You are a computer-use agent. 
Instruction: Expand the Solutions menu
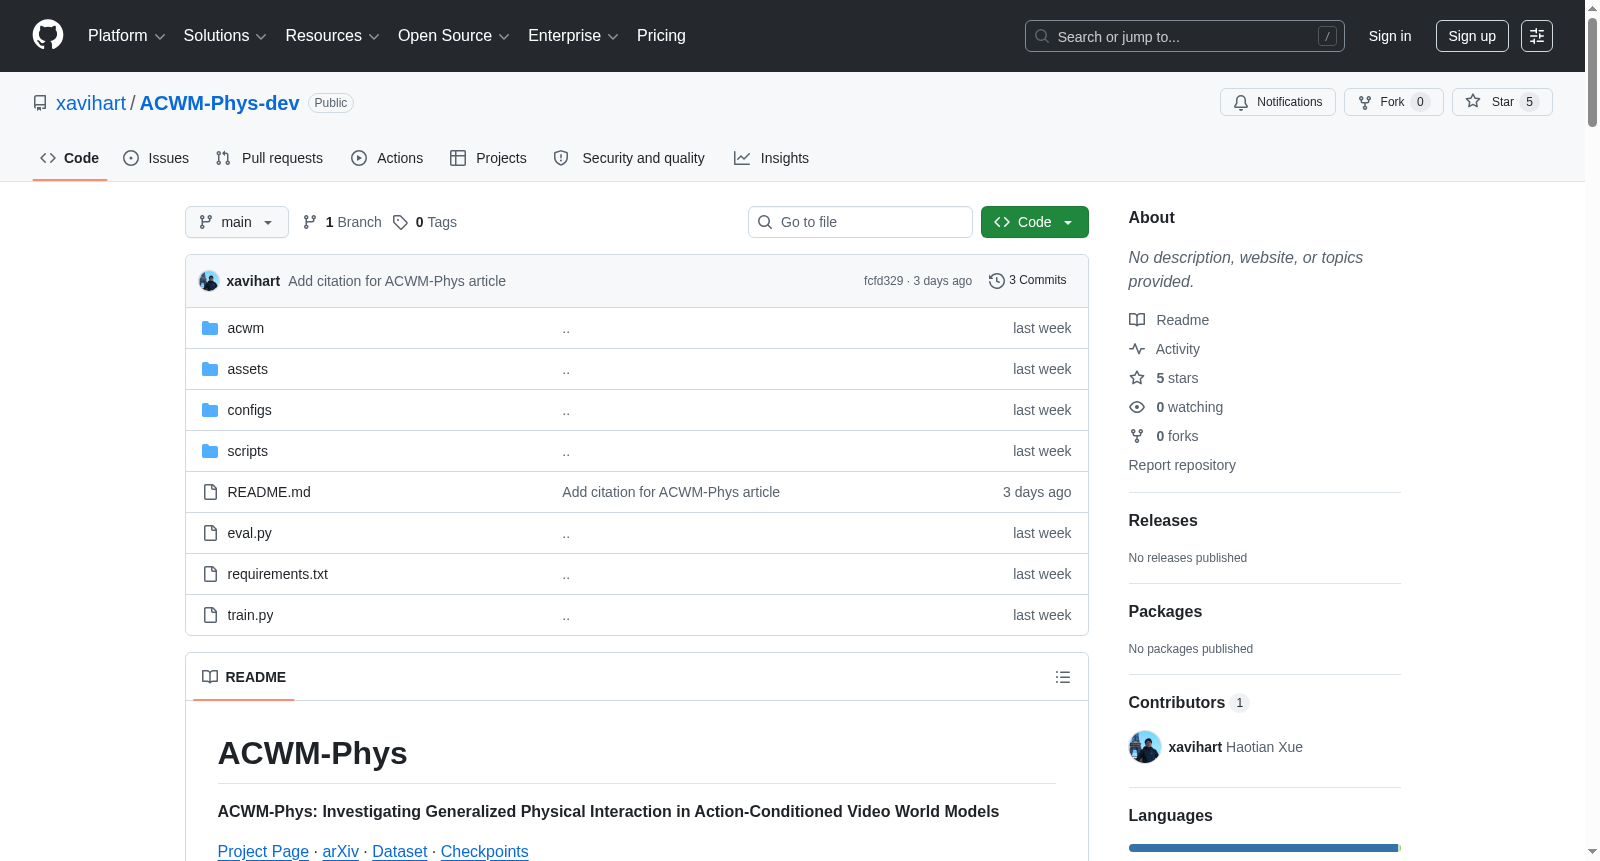(x=225, y=36)
